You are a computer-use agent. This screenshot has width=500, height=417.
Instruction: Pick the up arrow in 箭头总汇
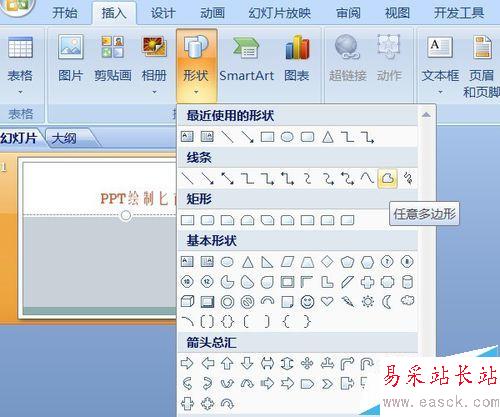pyautogui.click(x=227, y=363)
